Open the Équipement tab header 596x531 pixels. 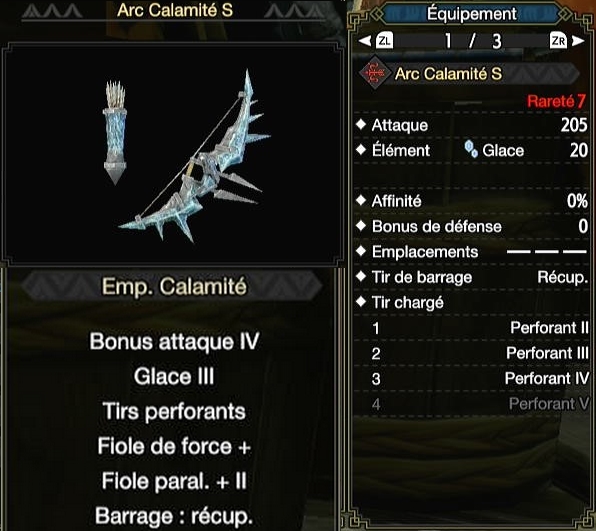click(471, 14)
